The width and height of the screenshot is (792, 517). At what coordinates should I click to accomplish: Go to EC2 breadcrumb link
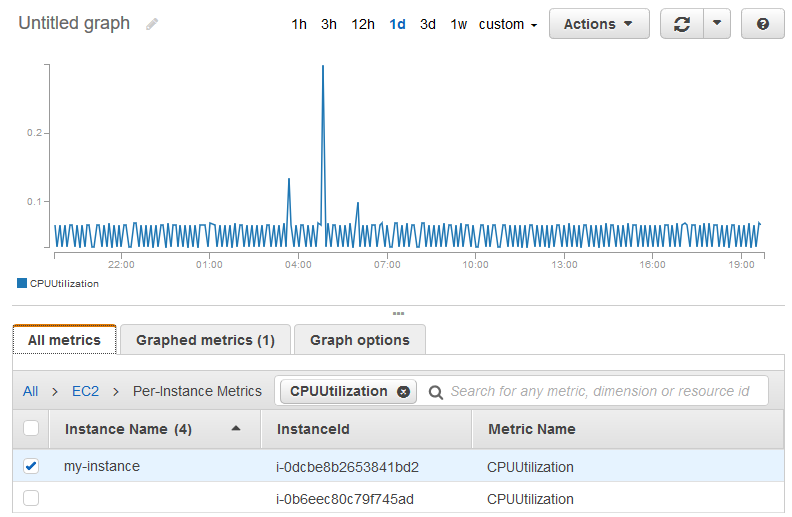[85, 391]
